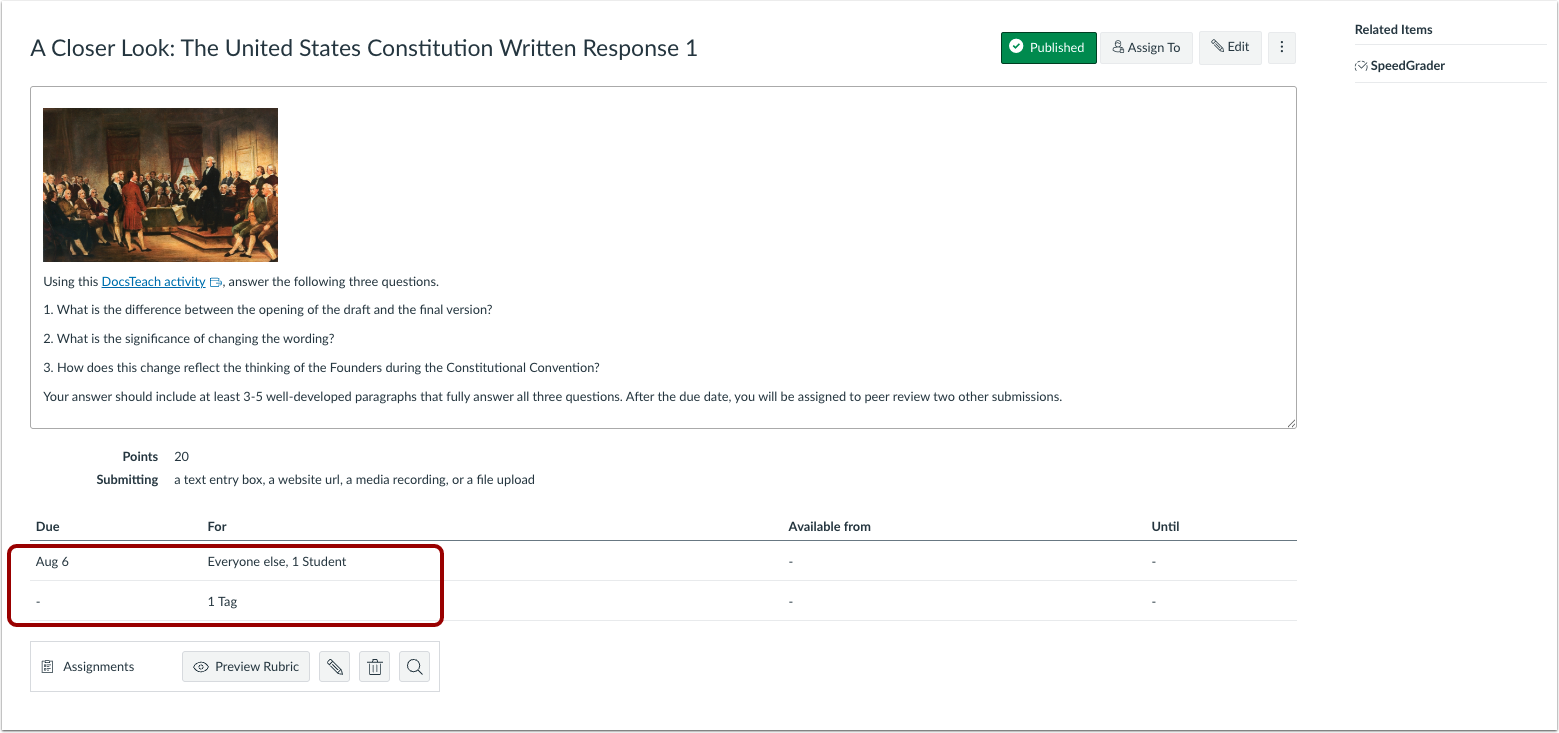Click the SpeedGrader icon

click(1361, 66)
